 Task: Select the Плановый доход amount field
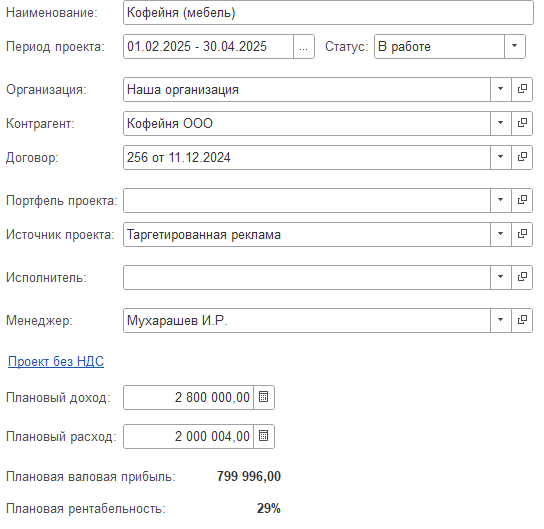click(188, 397)
